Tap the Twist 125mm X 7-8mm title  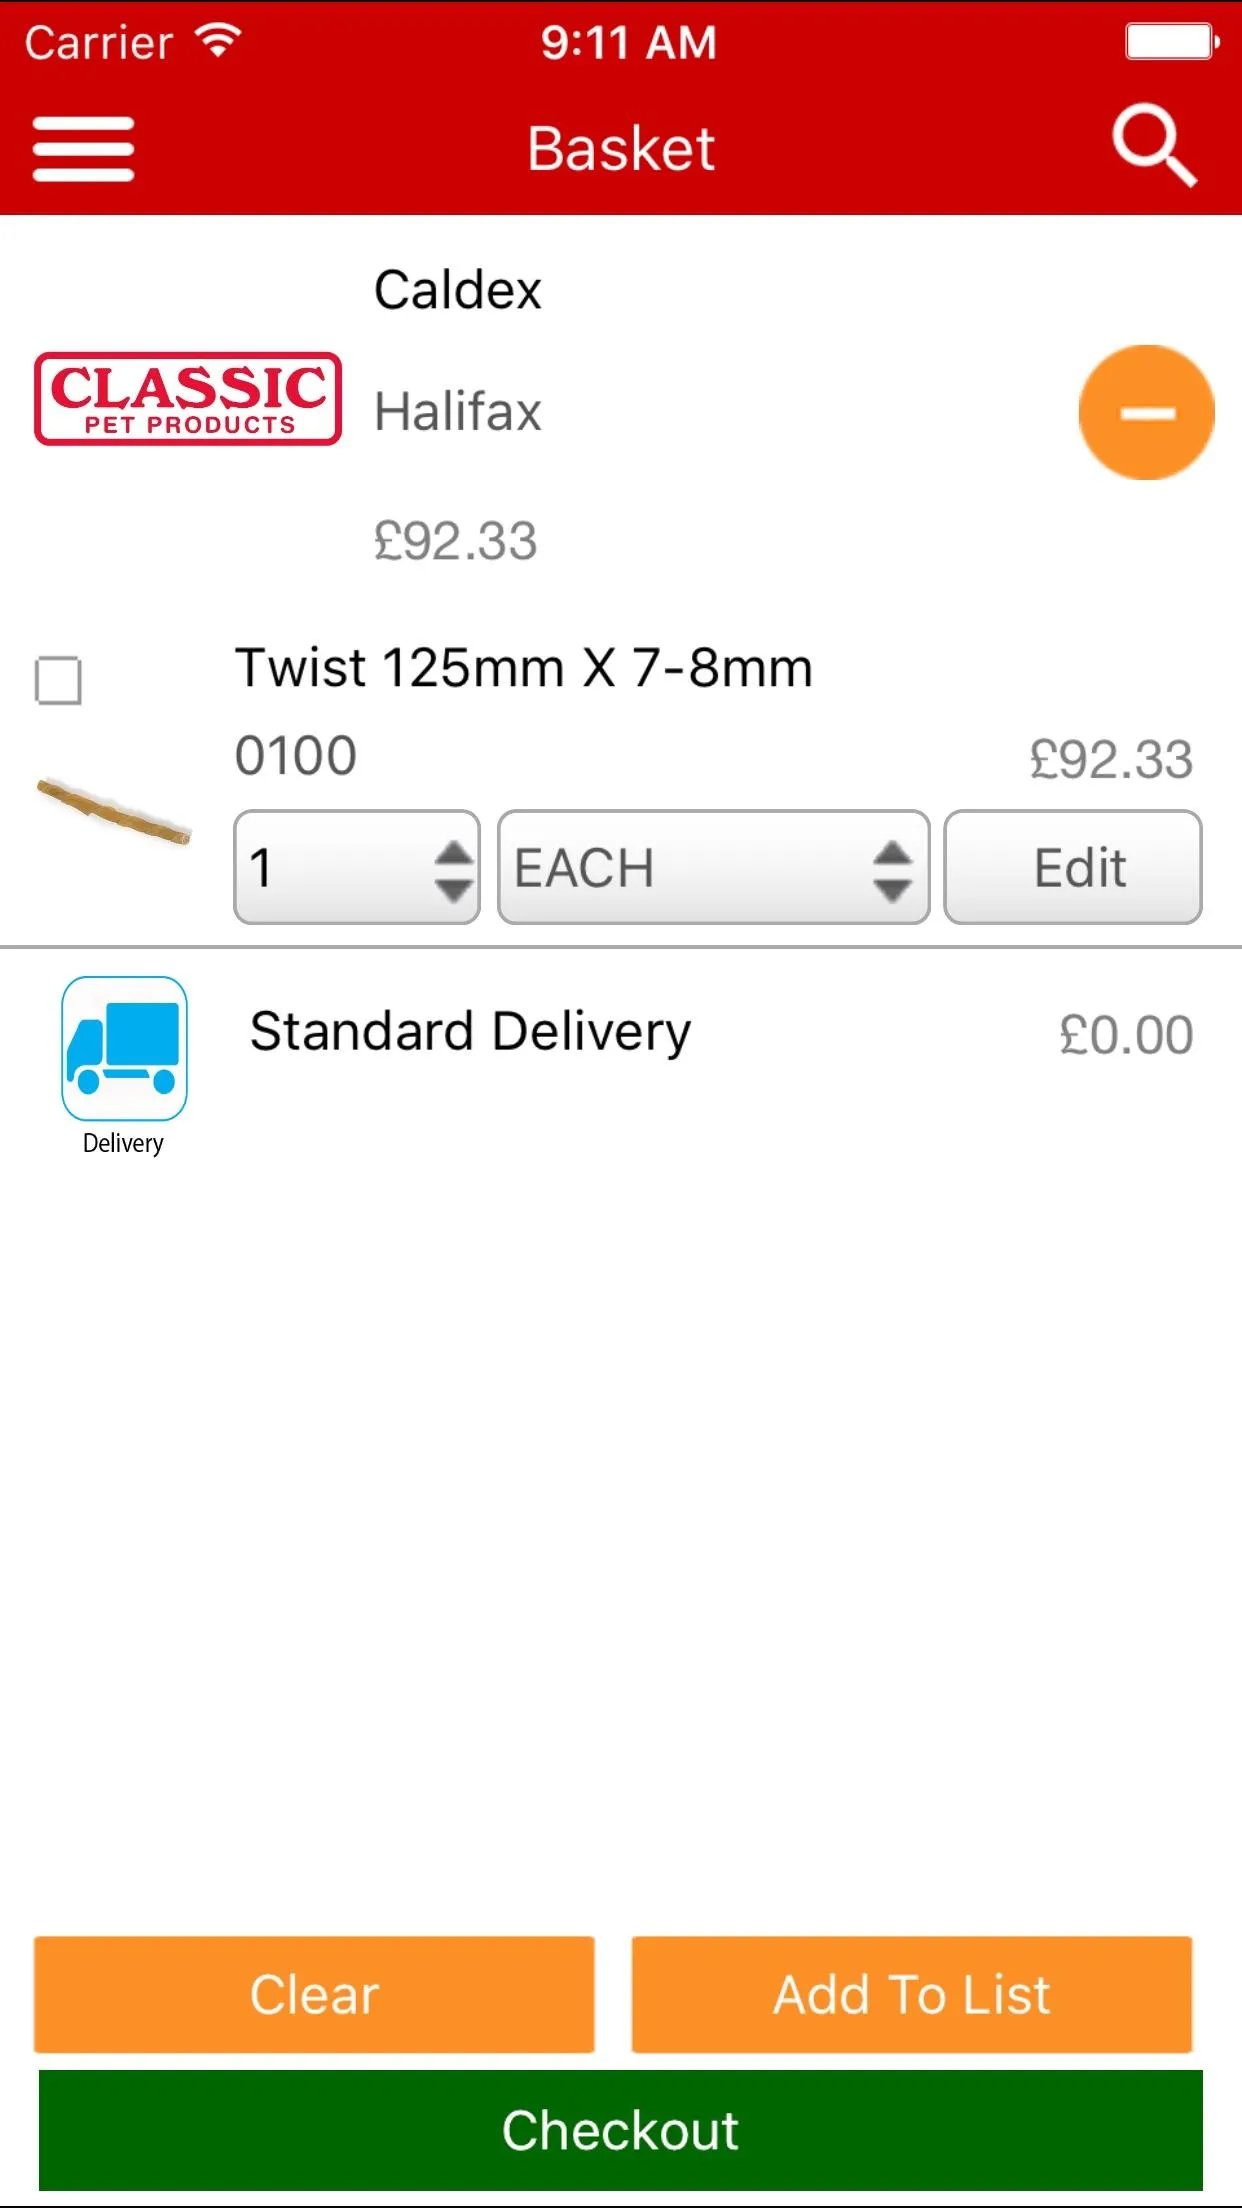point(523,668)
